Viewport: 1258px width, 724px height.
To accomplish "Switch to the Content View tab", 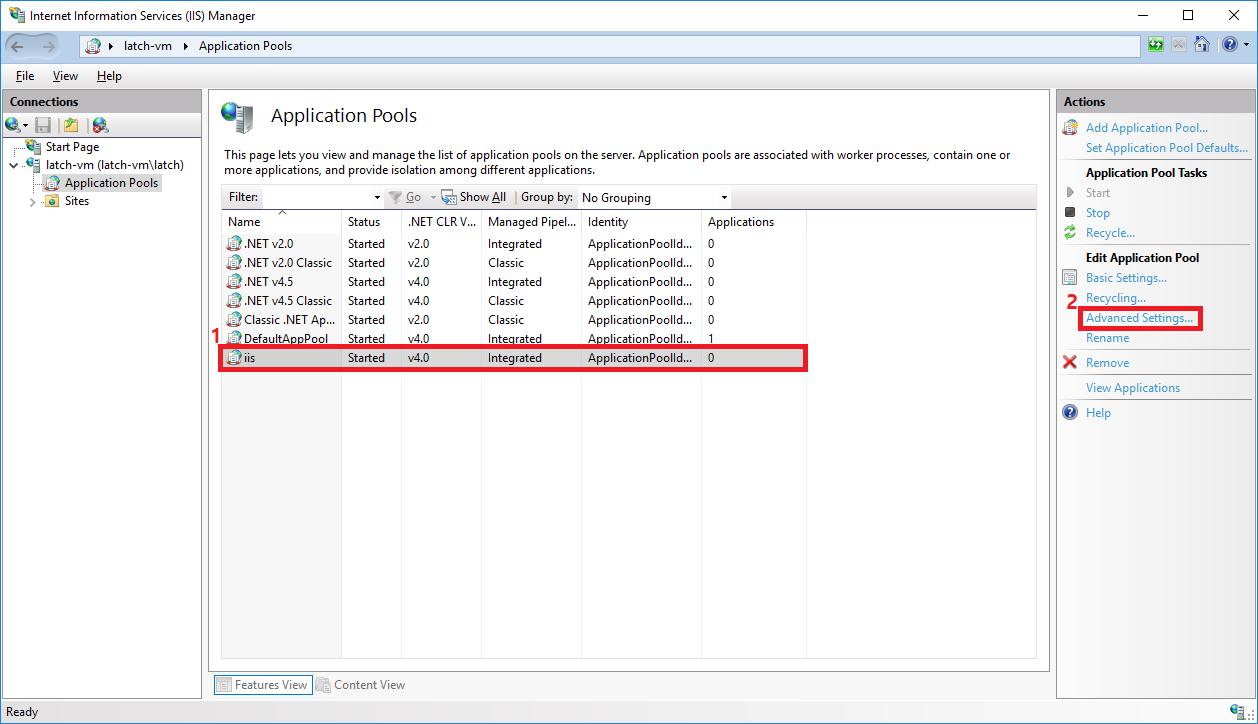I will [x=360, y=685].
